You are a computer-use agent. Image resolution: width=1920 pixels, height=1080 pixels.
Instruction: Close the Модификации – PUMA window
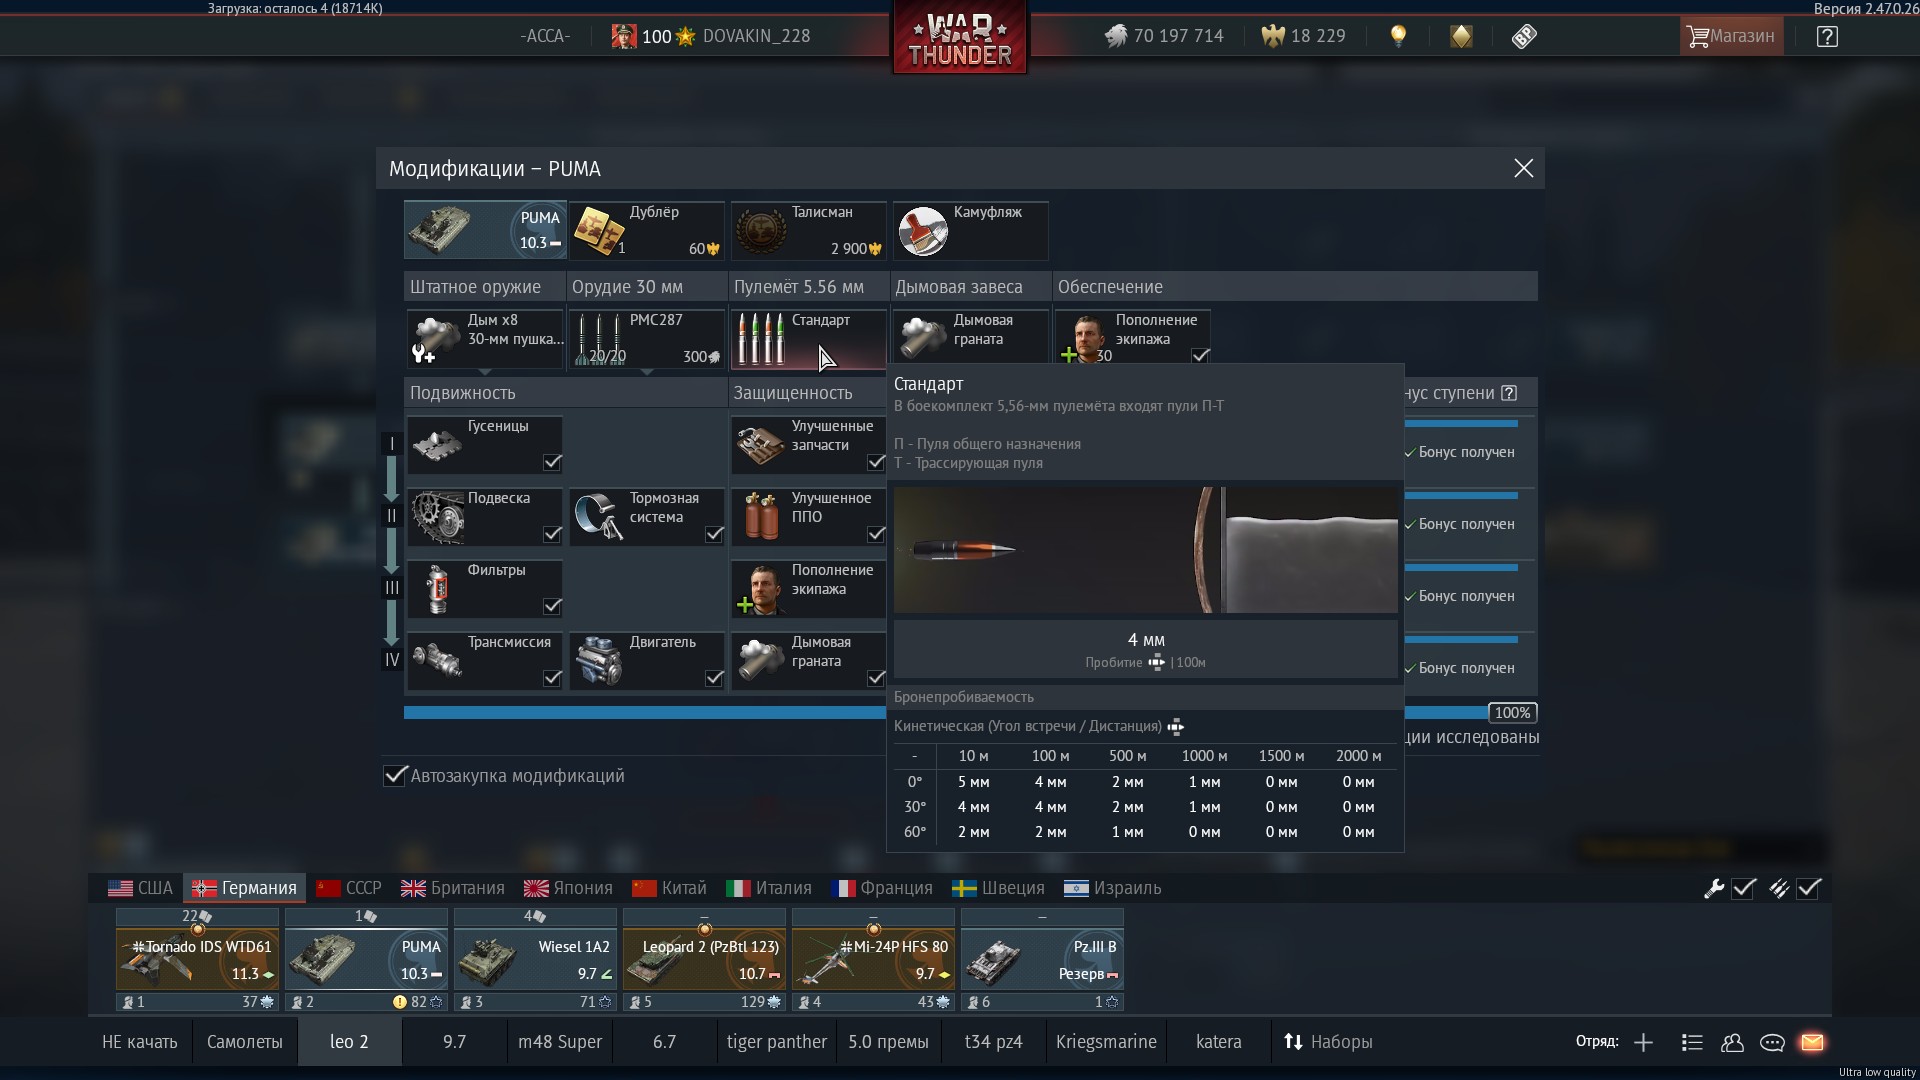pos(1523,168)
